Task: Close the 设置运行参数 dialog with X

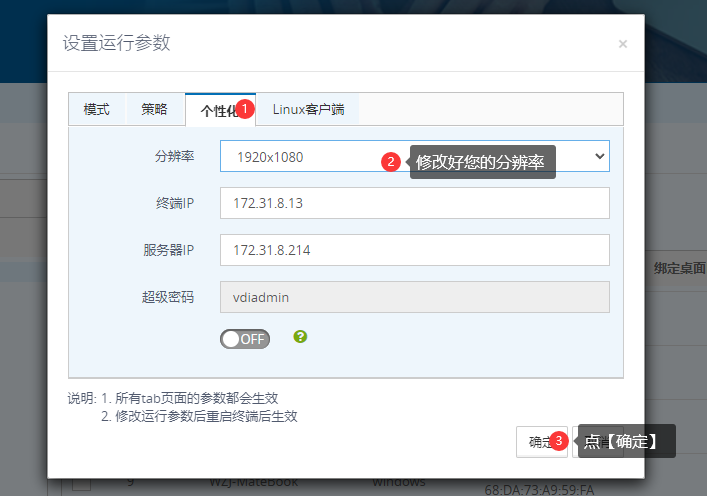Action: coord(623,44)
